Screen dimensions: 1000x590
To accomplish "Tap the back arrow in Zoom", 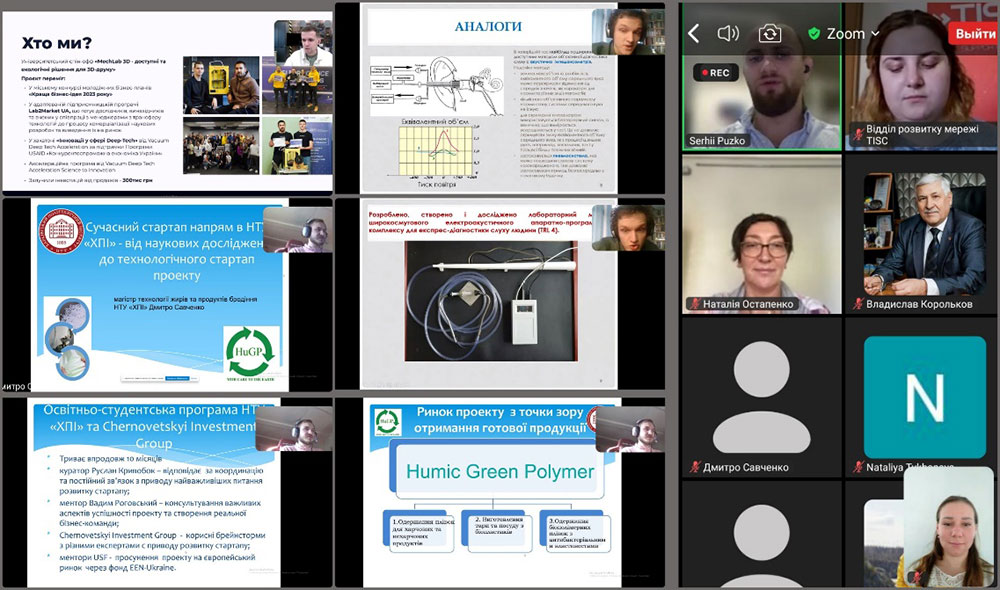I will tap(693, 33).
